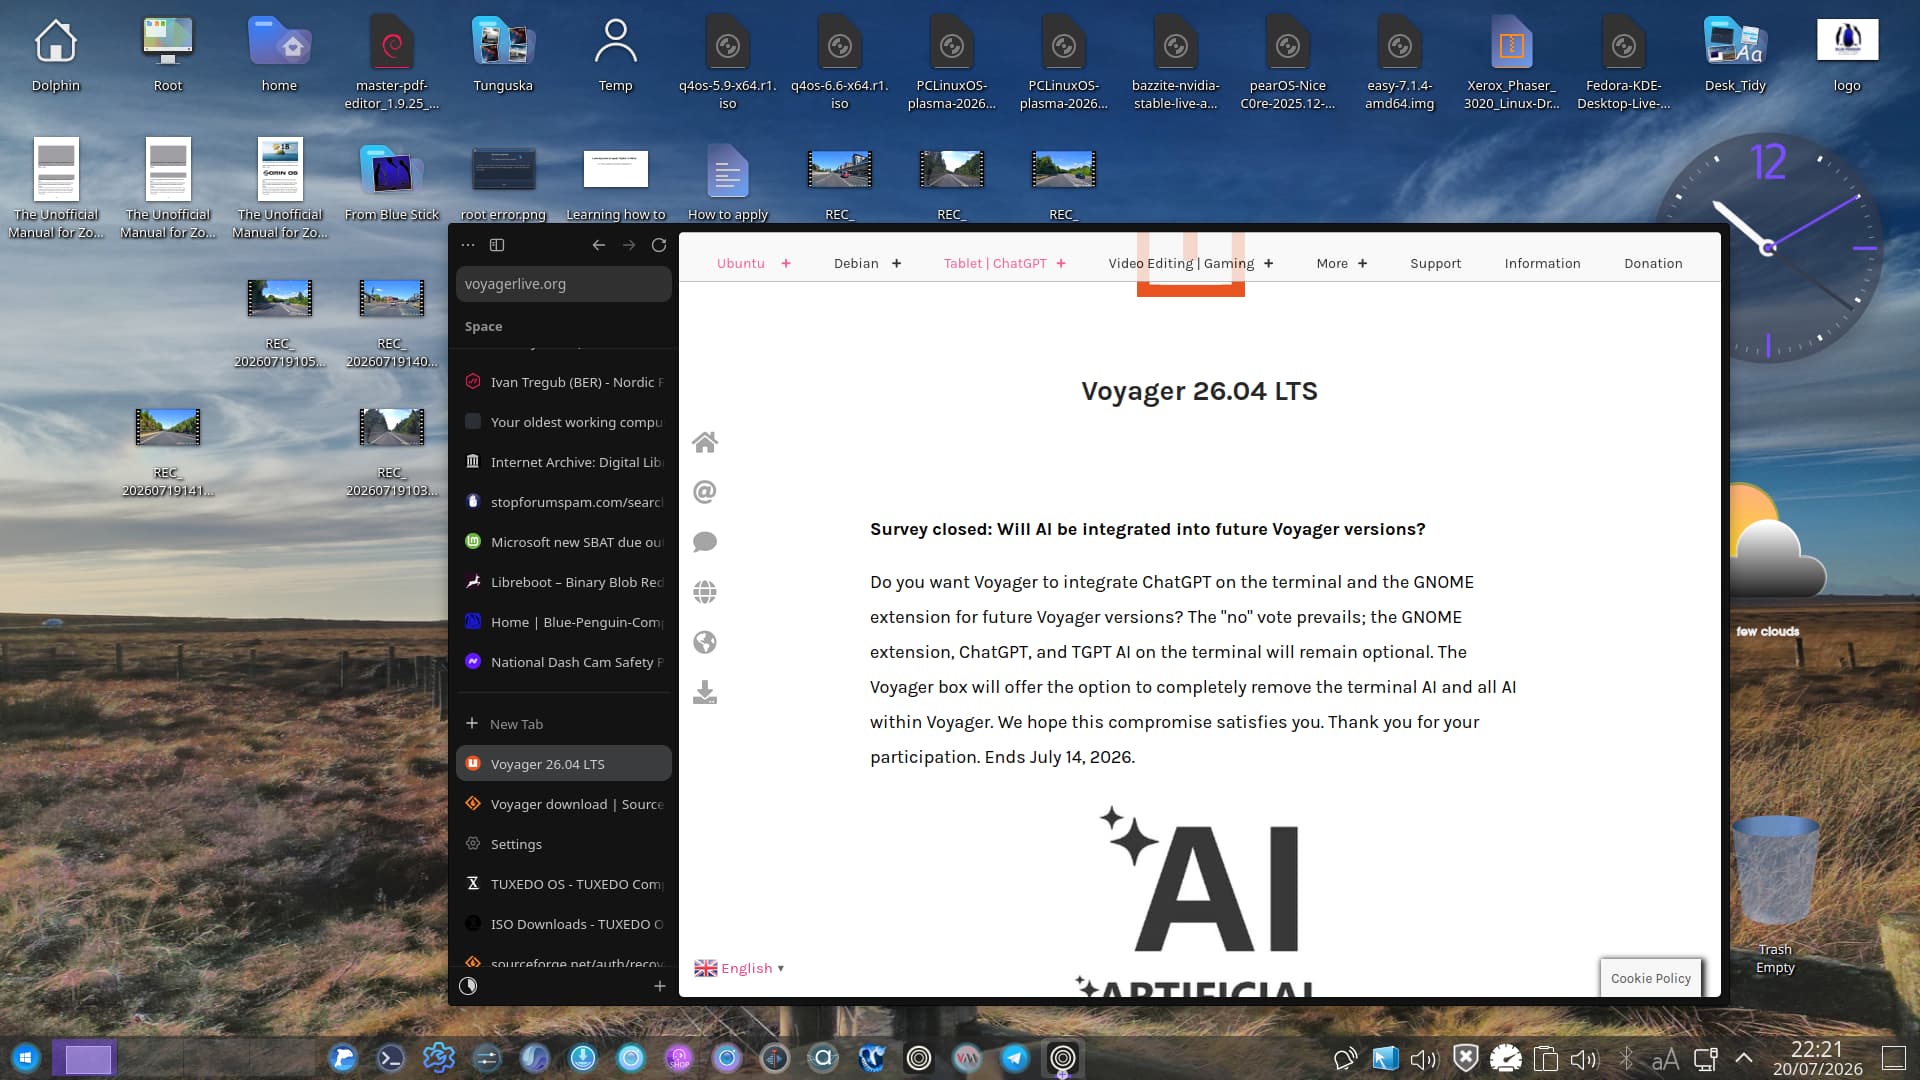Open the More menu item

(x=1332, y=264)
